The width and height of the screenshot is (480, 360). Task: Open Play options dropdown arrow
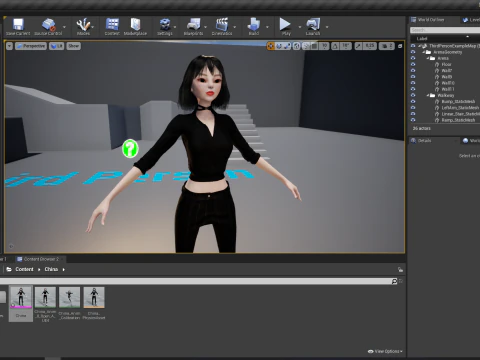pos(299,27)
